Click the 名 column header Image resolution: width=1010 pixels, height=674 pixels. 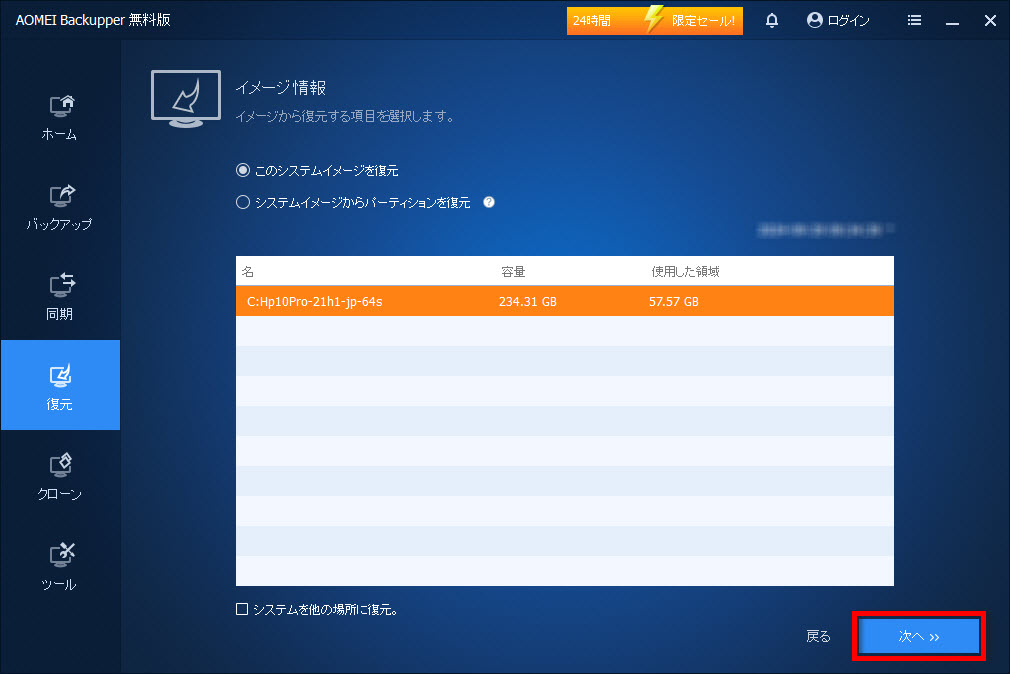point(248,271)
